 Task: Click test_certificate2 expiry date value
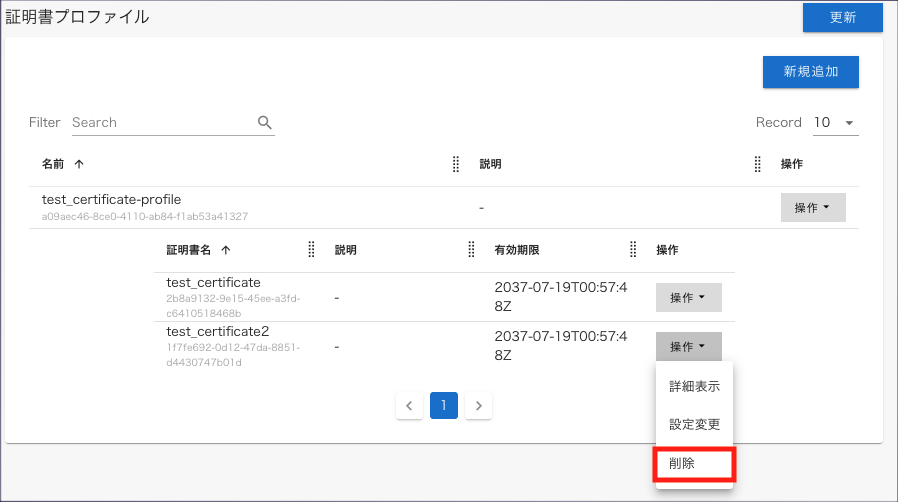pos(561,346)
